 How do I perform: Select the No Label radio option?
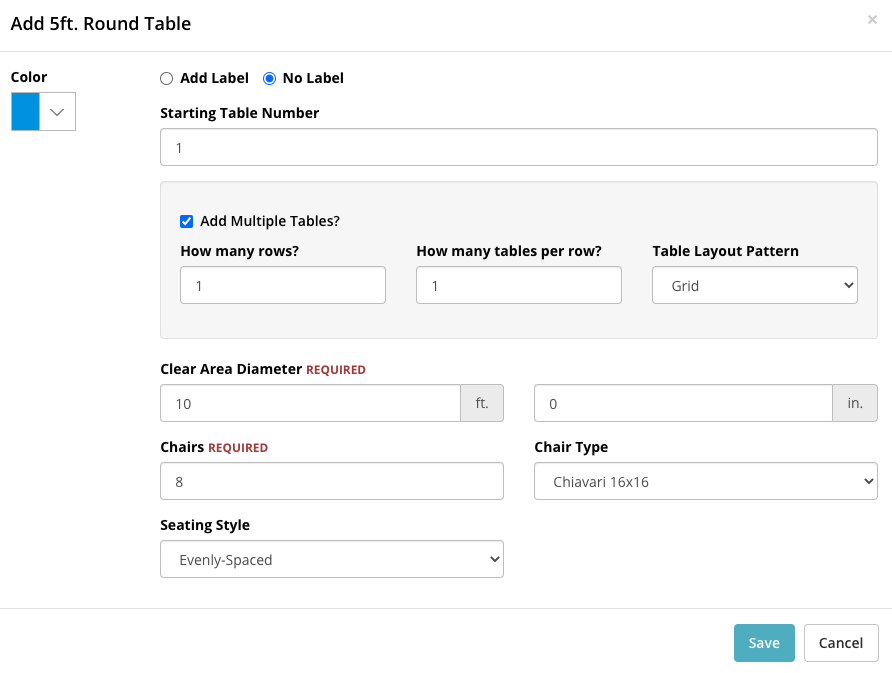269,79
